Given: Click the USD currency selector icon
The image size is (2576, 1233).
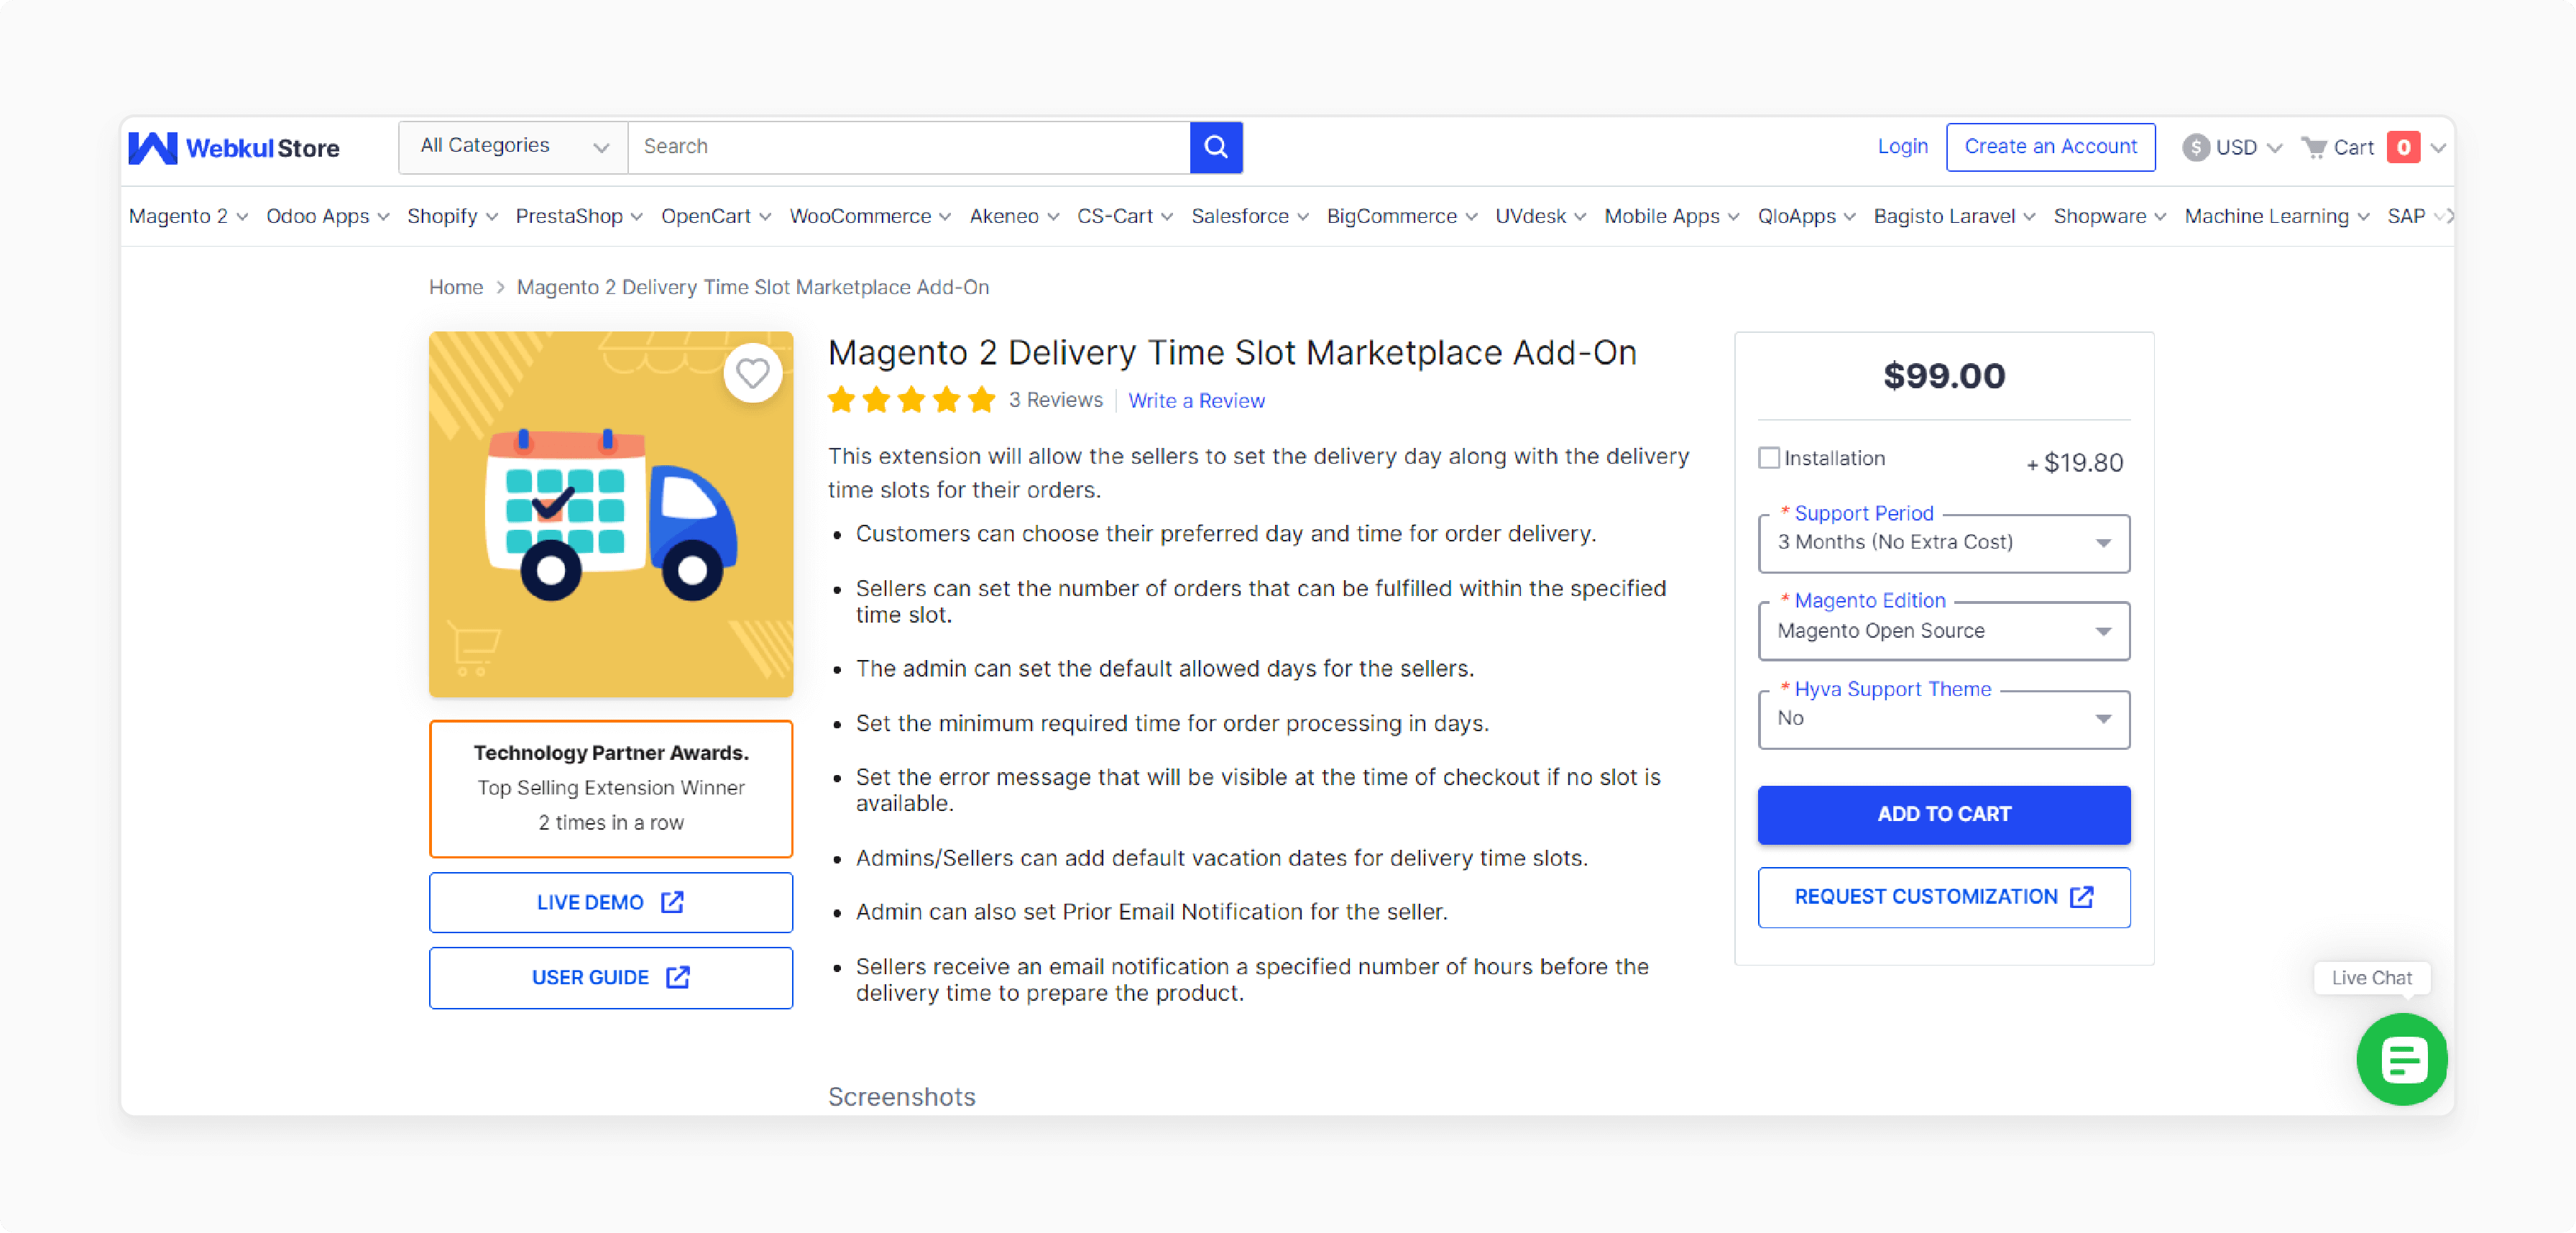Looking at the screenshot, I should tap(2196, 147).
